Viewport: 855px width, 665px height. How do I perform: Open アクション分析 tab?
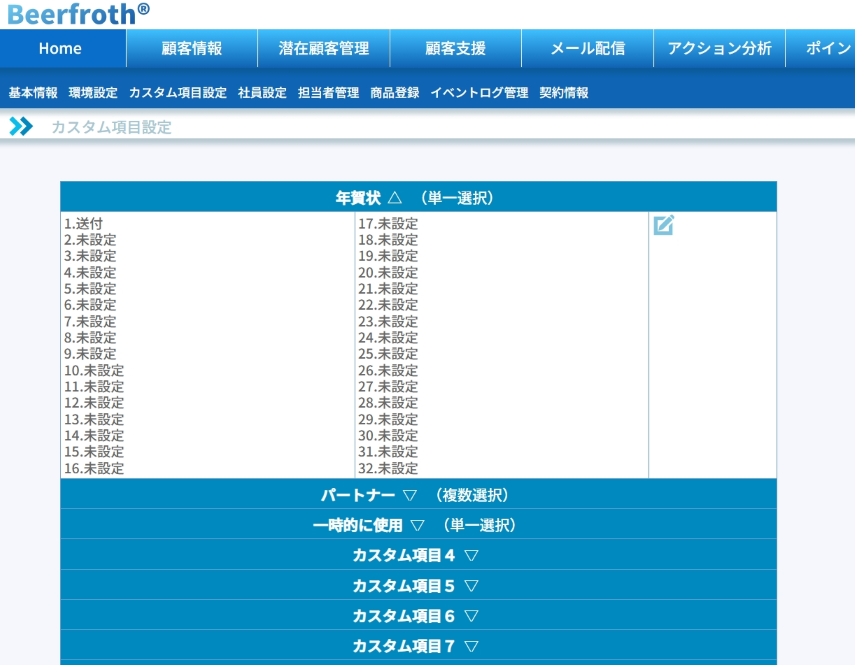719,48
